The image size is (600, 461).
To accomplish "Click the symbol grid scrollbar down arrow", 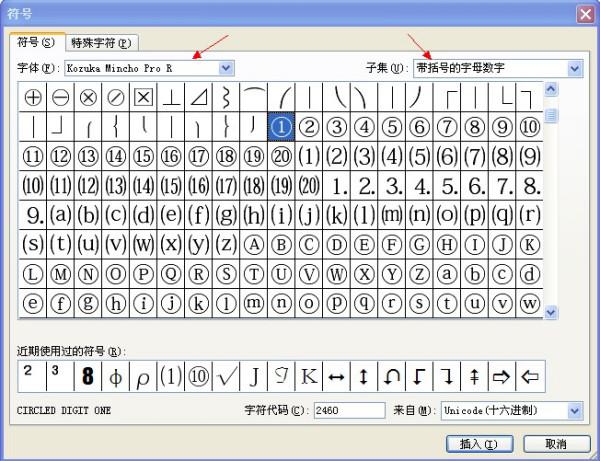I will click(x=551, y=313).
